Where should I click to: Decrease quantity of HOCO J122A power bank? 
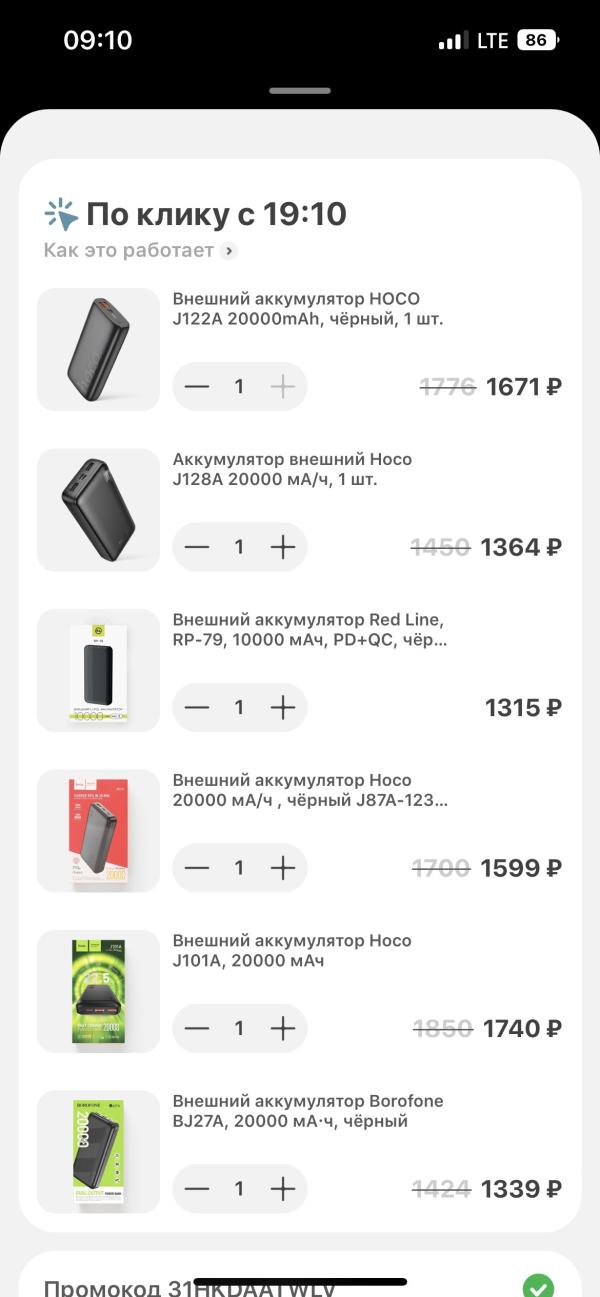tap(197, 387)
